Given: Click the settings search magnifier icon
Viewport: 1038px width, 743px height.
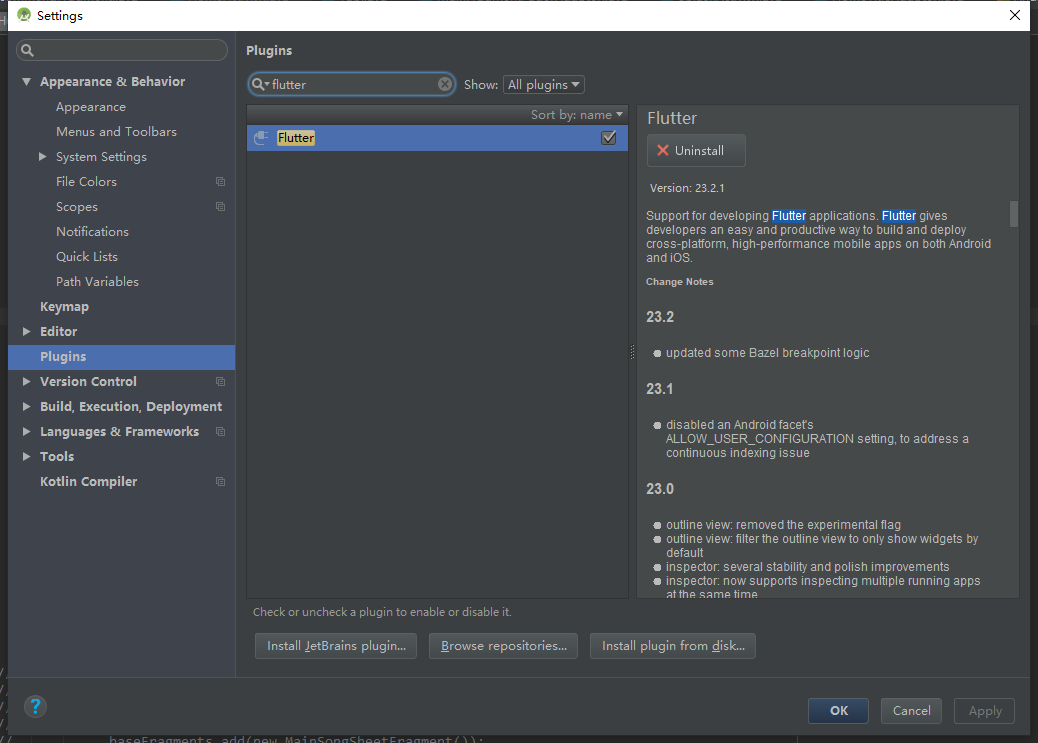Looking at the screenshot, I should 27,50.
